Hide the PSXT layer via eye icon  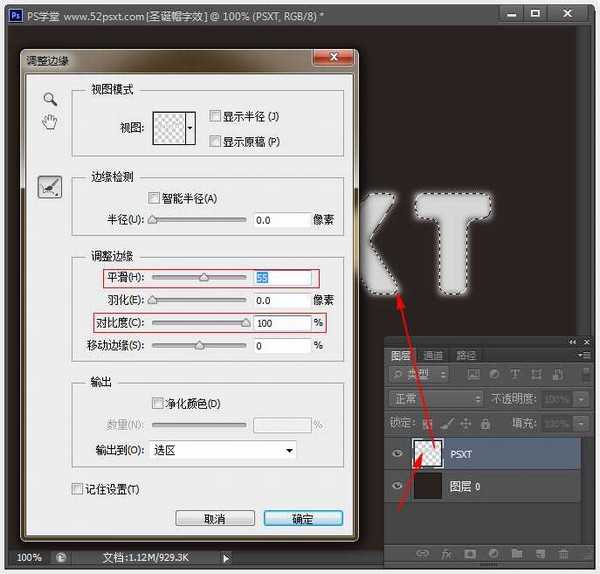click(398, 454)
